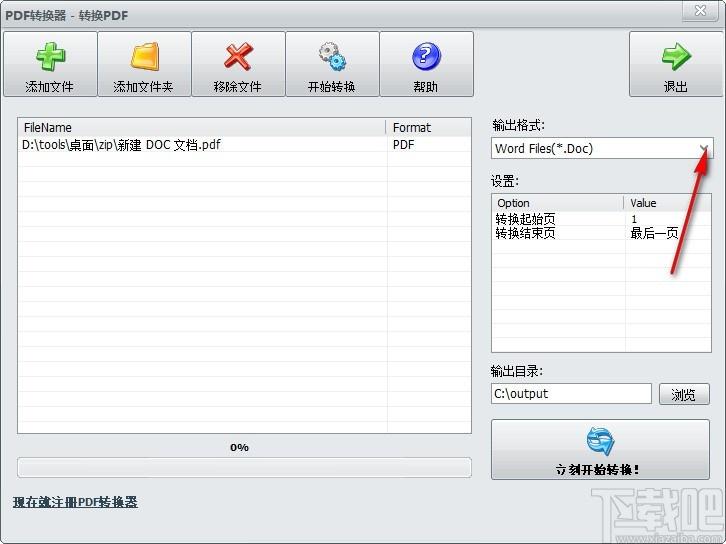Viewport: 726px width, 544px height.
Task: Click the end page value 最后一页
Action: click(654, 233)
